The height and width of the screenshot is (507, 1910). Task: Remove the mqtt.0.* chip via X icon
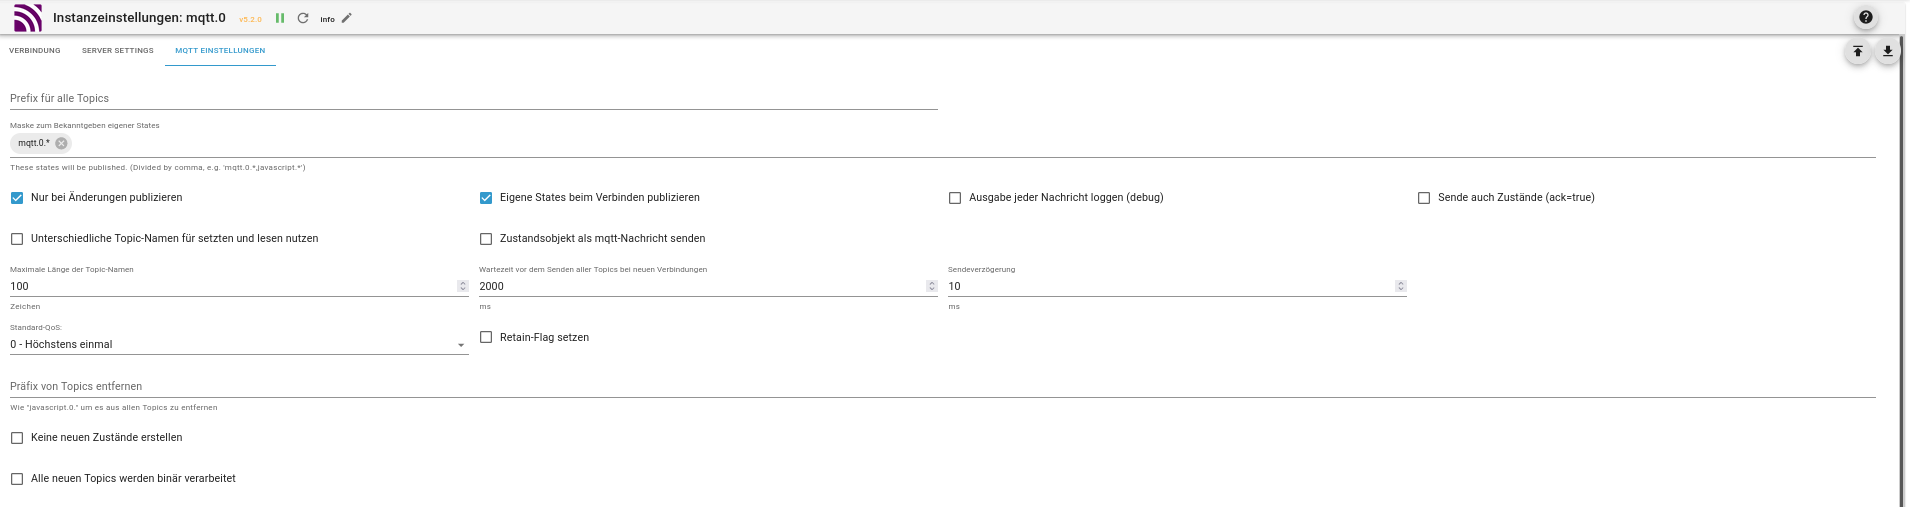click(x=62, y=143)
